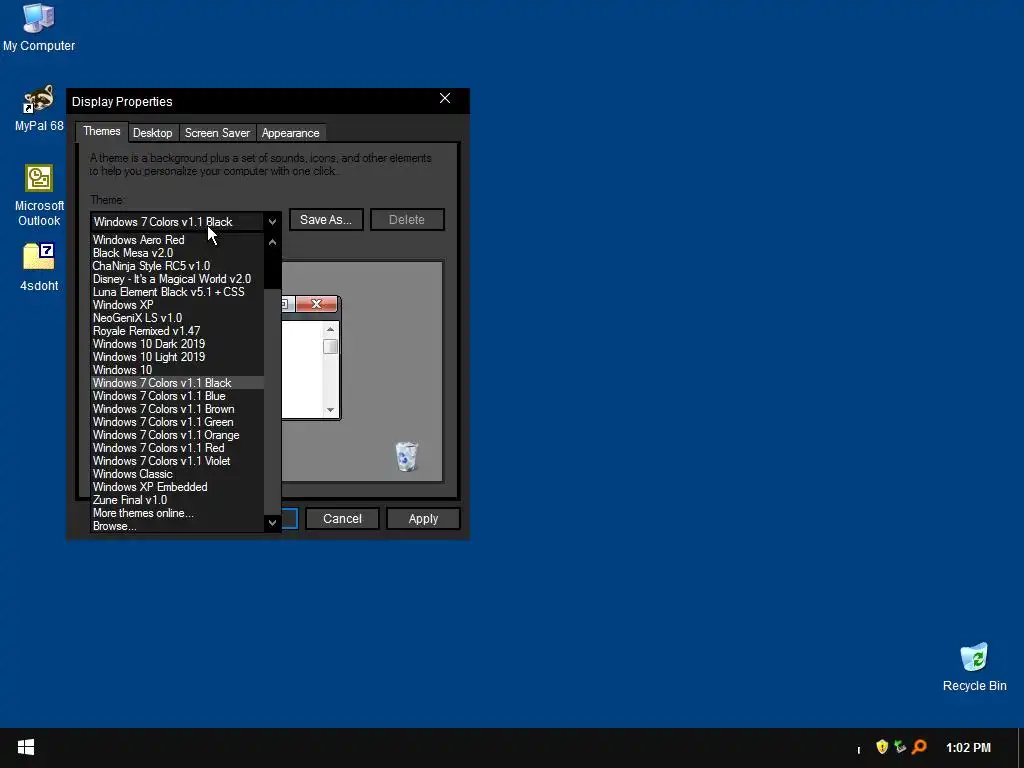Choose Windows 7 Colors v1.1 Green
1024x768 pixels.
tap(177, 422)
